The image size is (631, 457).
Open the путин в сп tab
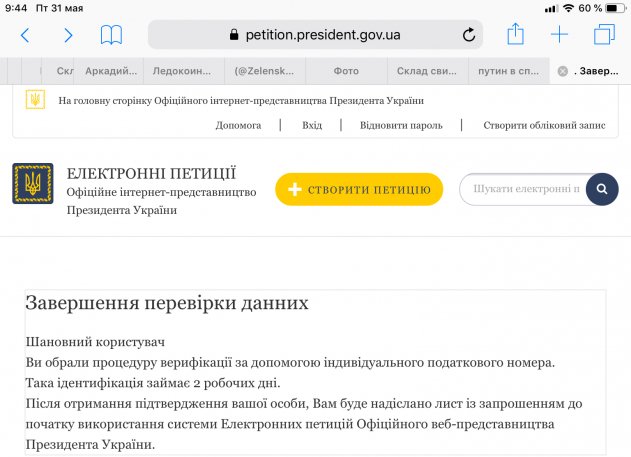tap(509, 71)
